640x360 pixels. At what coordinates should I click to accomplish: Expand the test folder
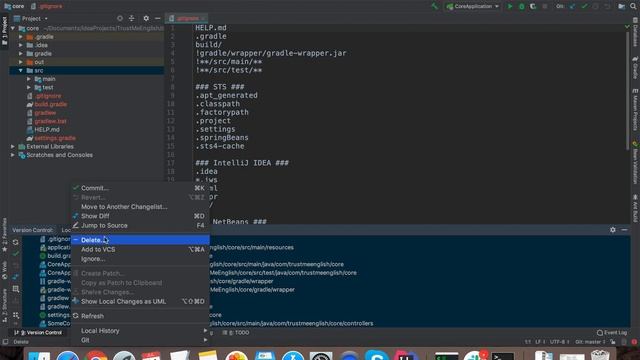(29, 87)
